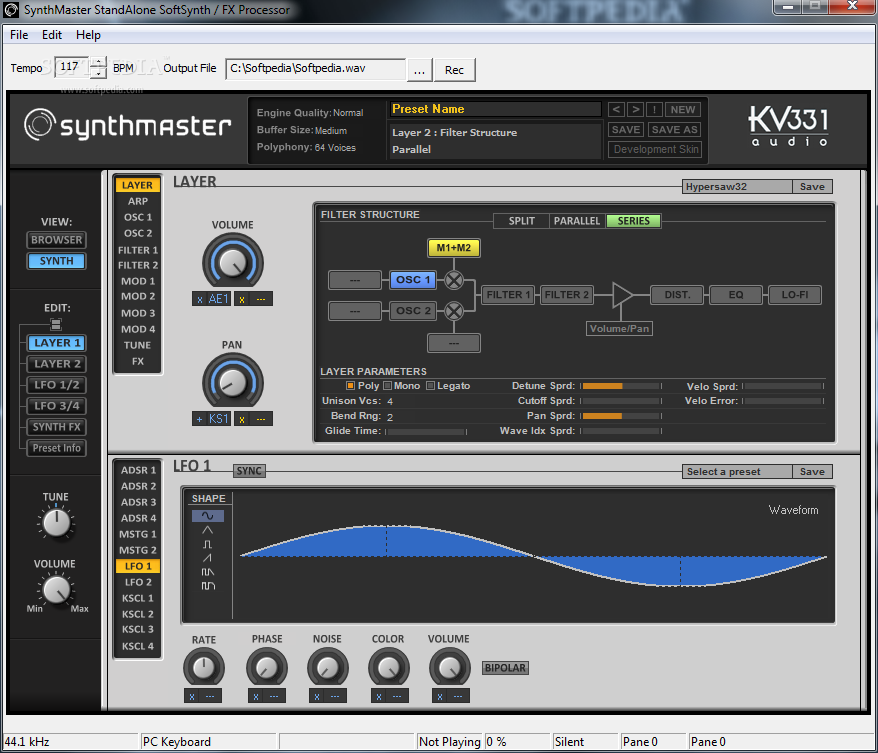Click the LFO RATE knob
Screen dimensions: 878x753
[x=204, y=668]
